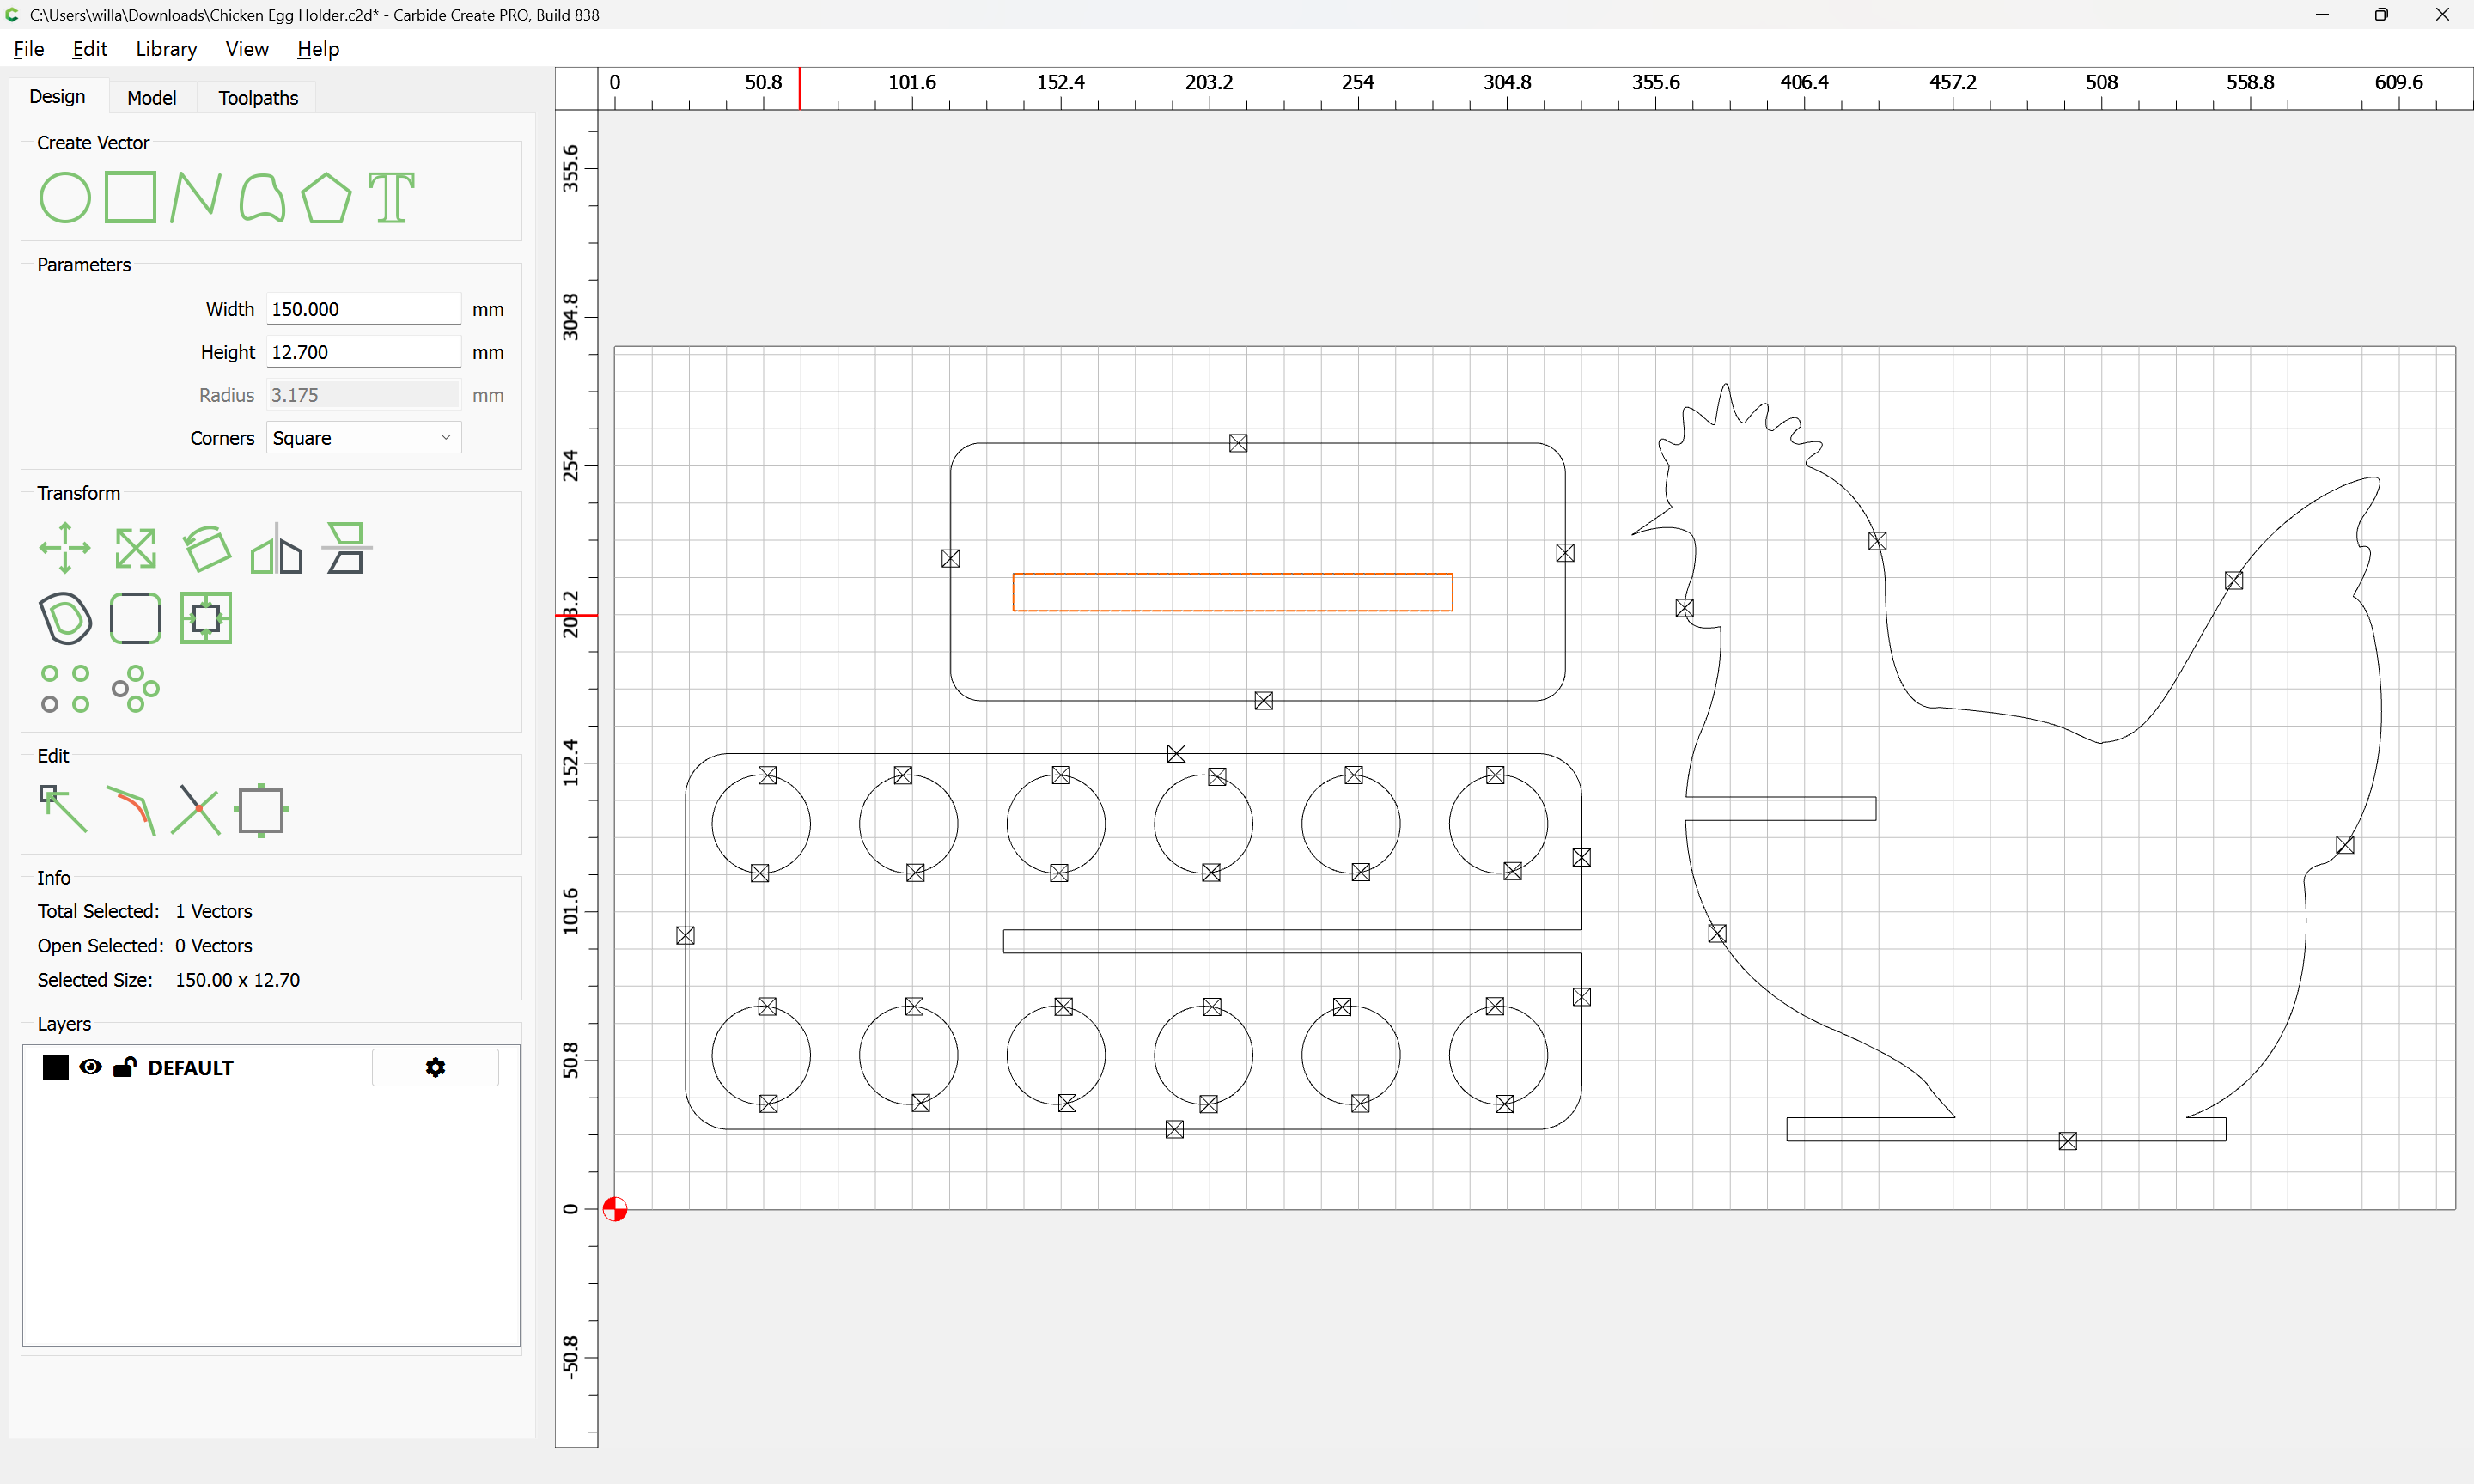Choose the Polyline vector tool
Image resolution: width=2474 pixels, height=1484 pixels.
[196, 197]
